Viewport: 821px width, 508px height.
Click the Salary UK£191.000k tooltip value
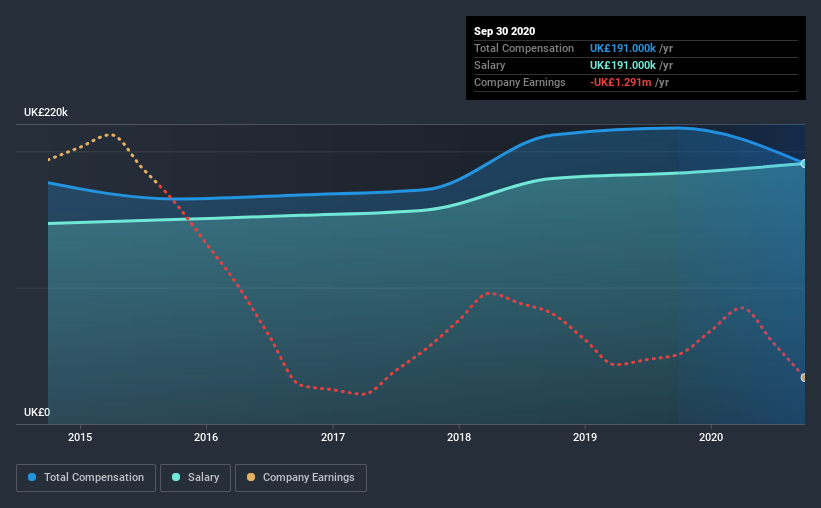(623, 65)
